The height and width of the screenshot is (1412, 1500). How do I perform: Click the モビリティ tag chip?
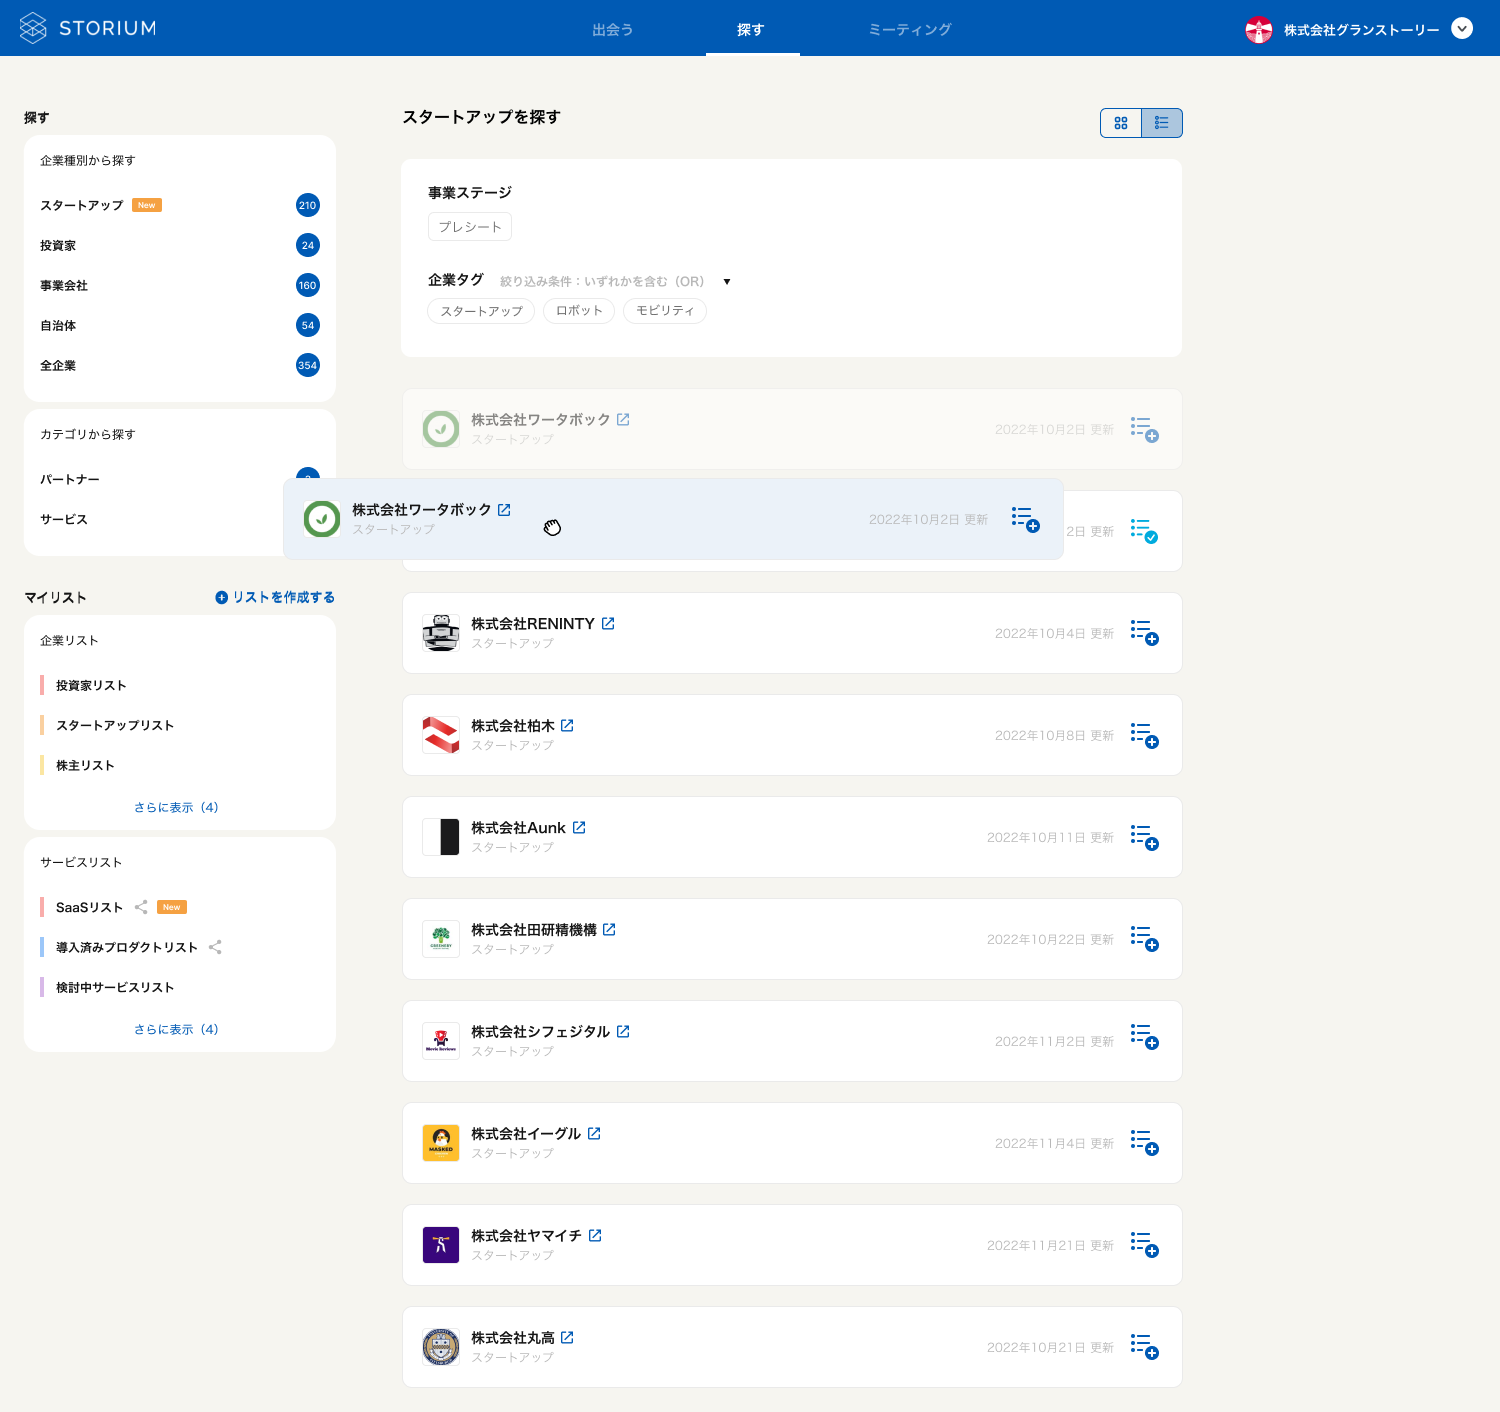tap(665, 311)
